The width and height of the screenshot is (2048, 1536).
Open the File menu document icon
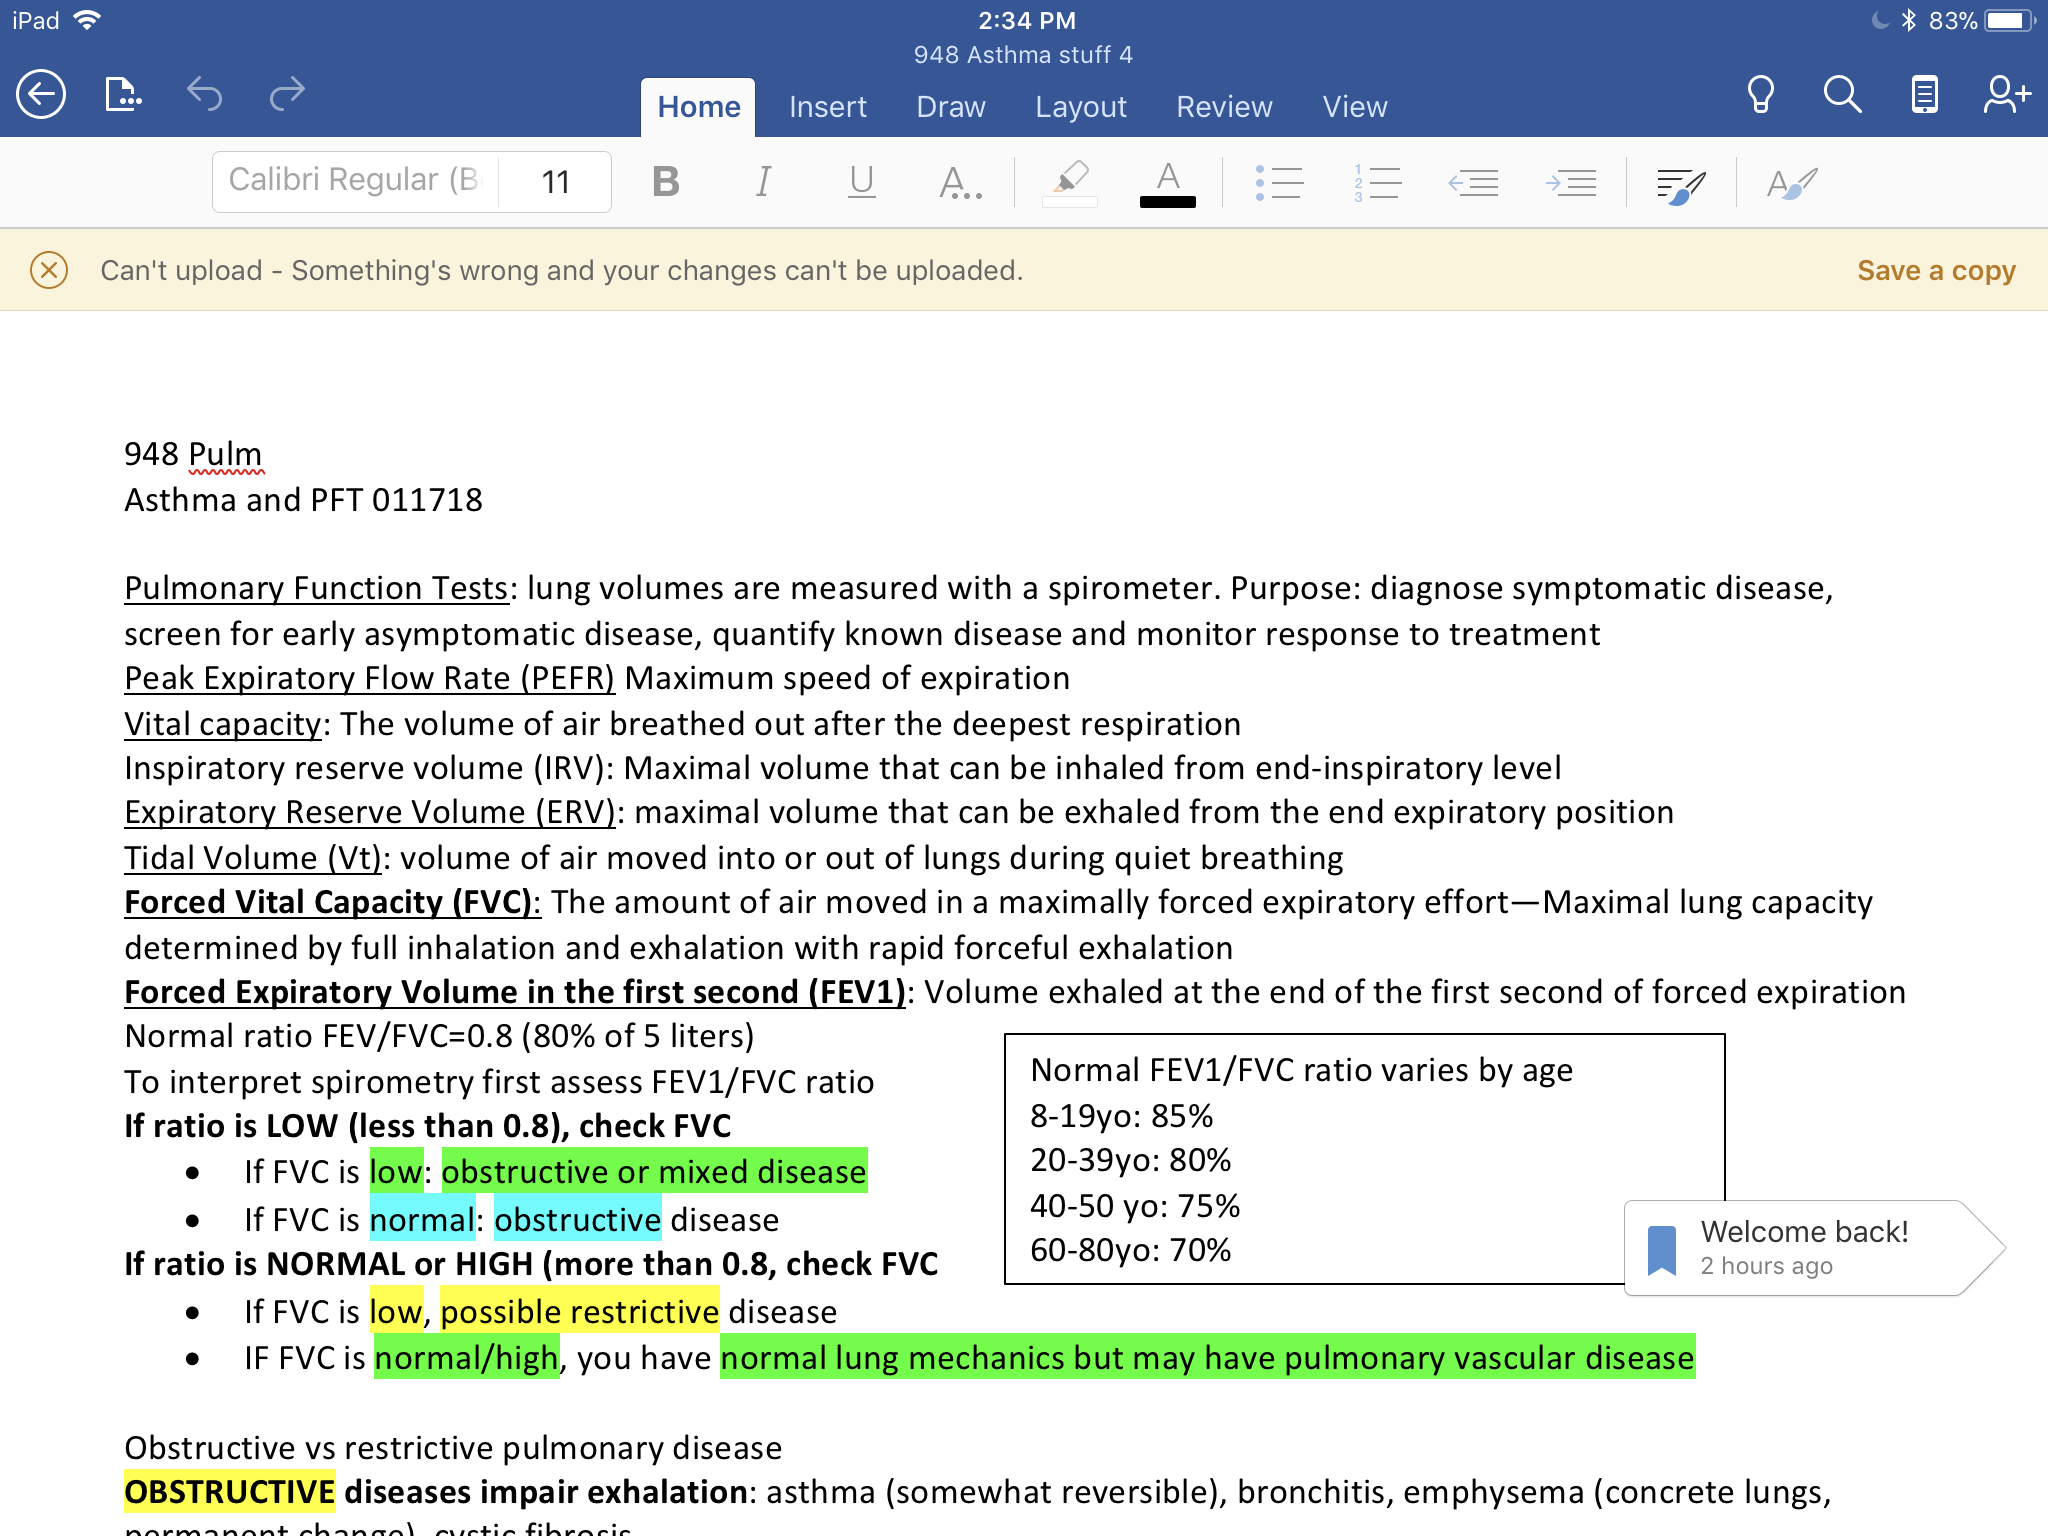pyautogui.click(x=122, y=95)
